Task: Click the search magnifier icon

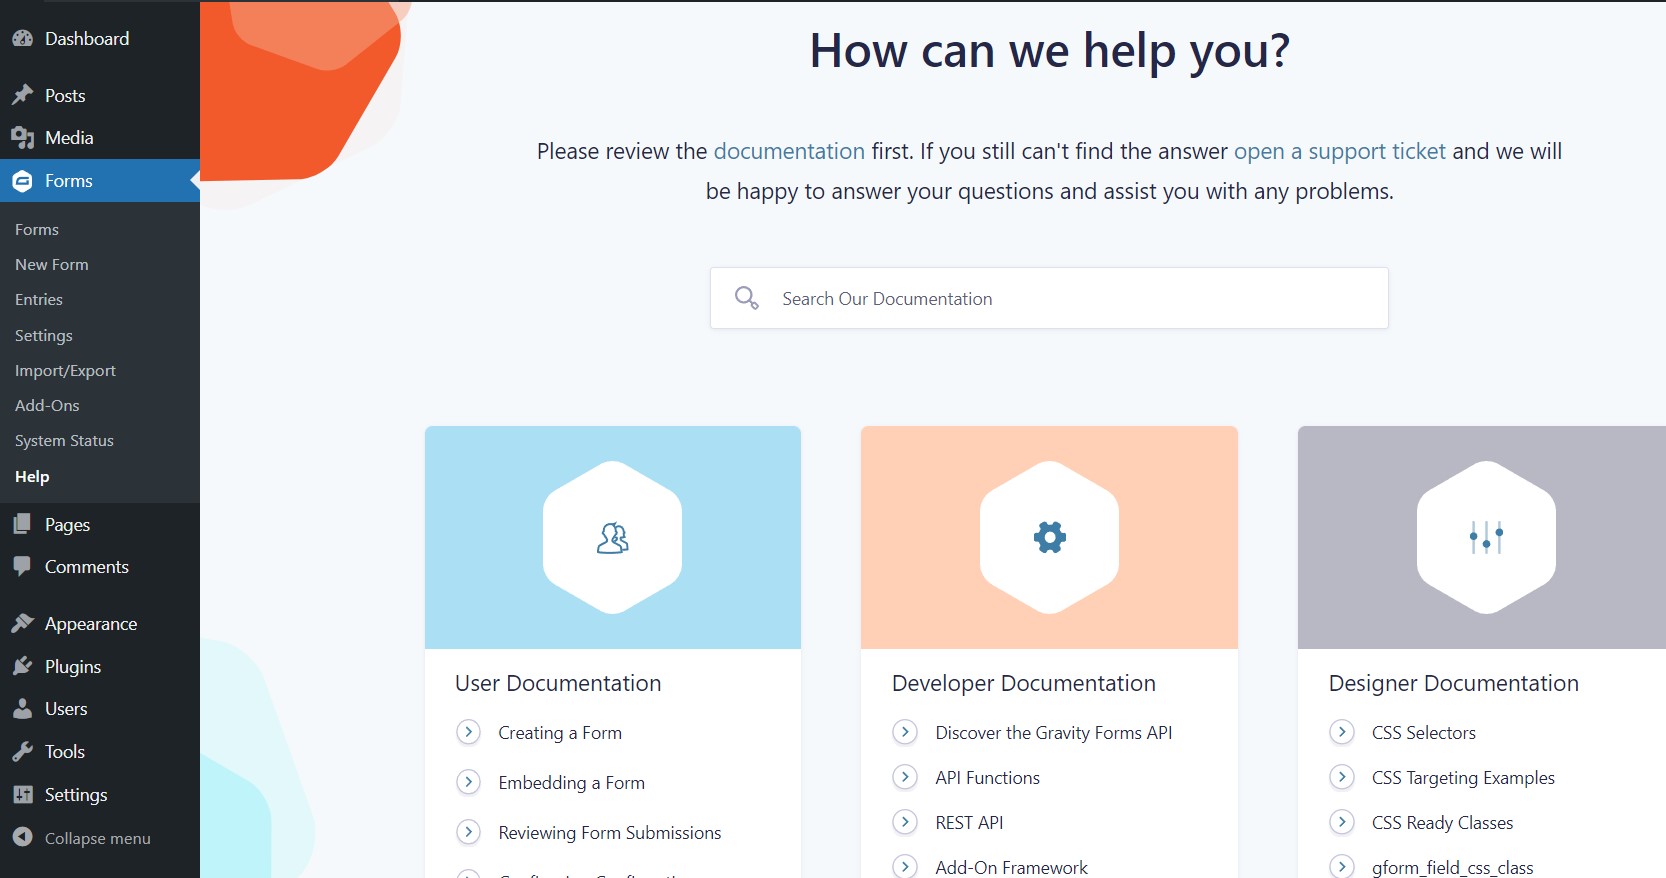Action: point(746,298)
